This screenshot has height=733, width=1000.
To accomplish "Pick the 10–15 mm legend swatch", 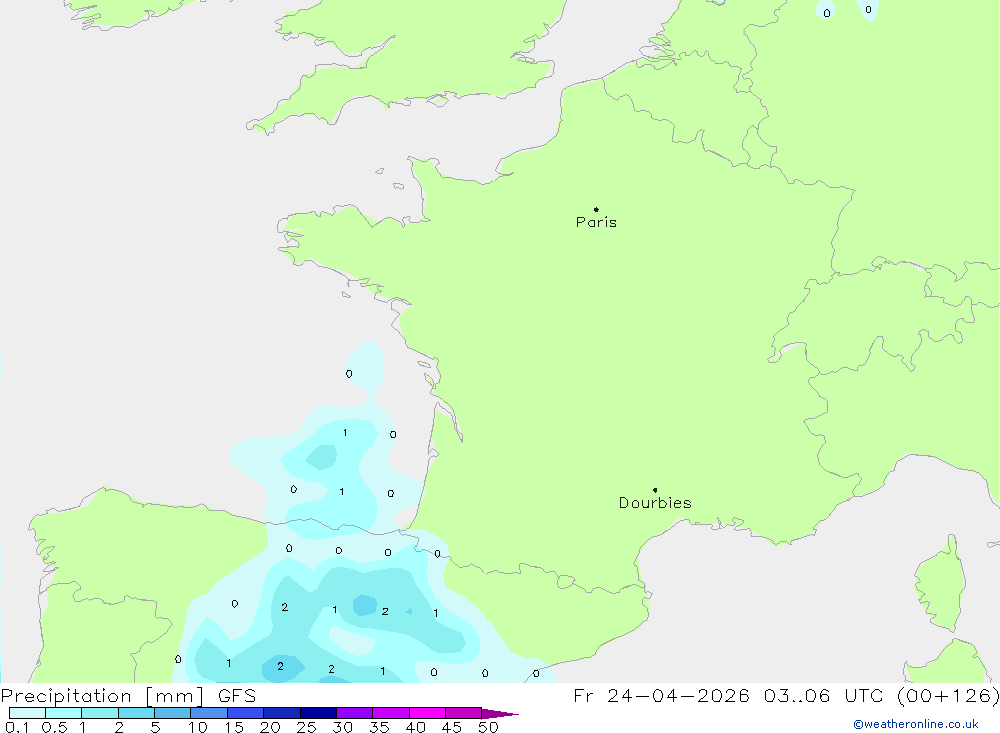I will [209, 713].
